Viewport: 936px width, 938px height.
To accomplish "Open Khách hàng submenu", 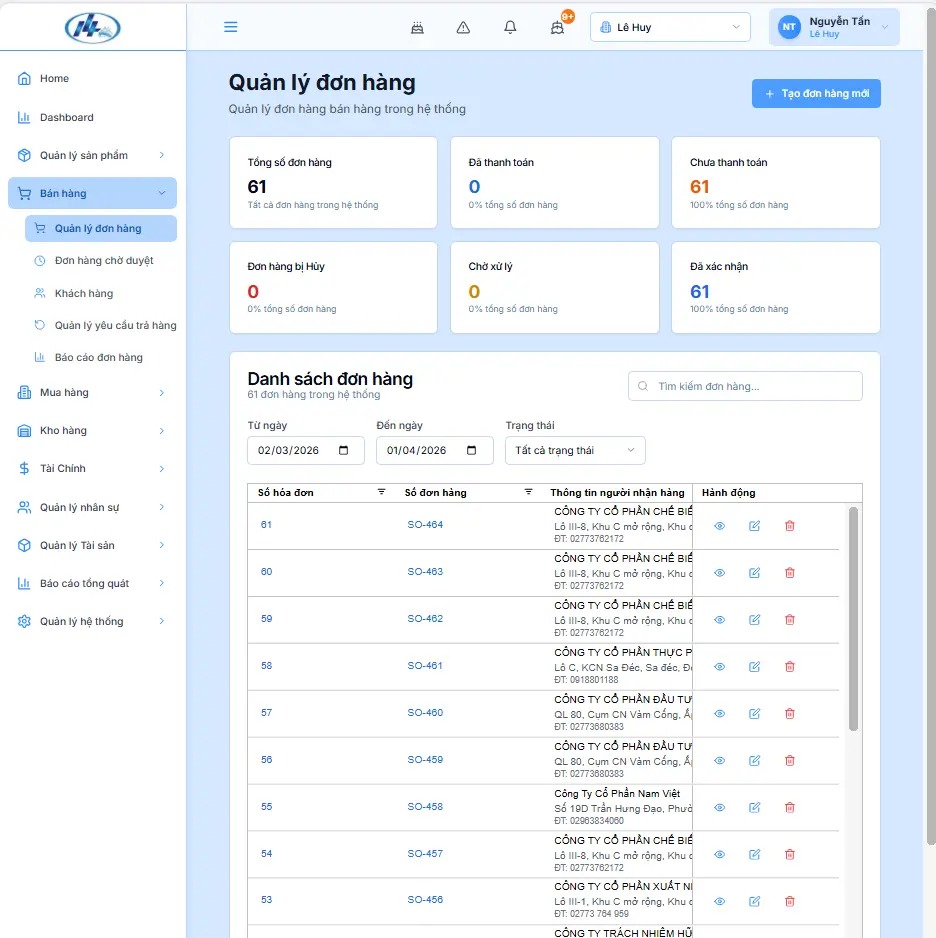I will click(x=101, y=293).
